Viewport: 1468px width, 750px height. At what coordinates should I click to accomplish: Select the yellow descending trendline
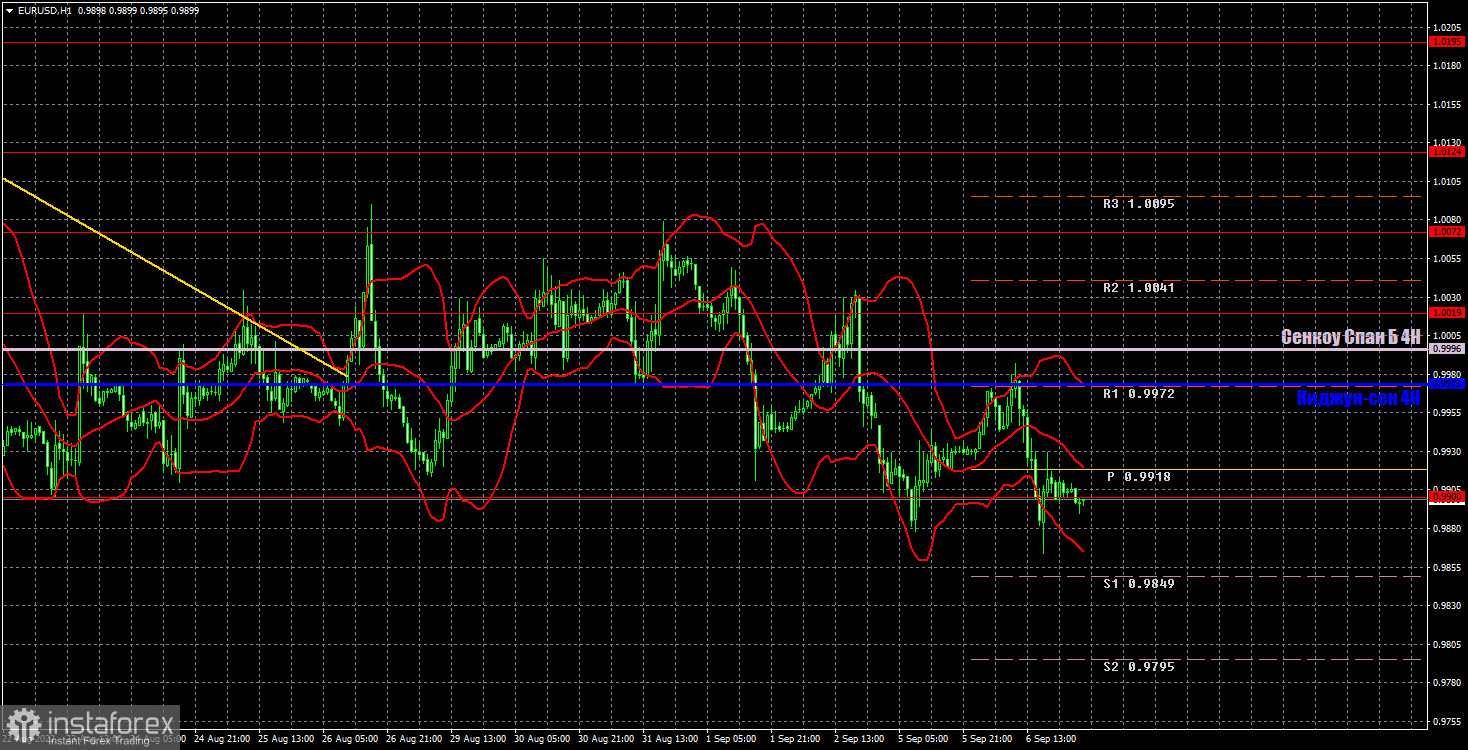tap(175, 278)
